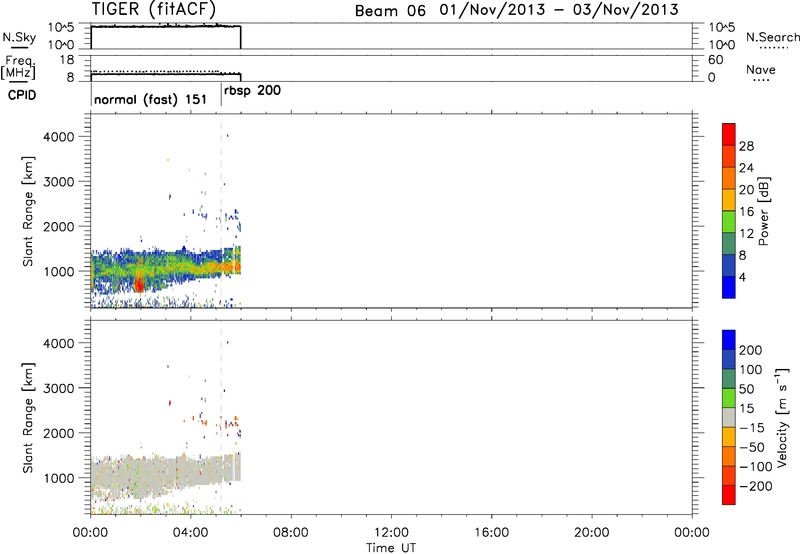Click the 4000 tick on the power panel
This screenshot has width=800, height=554.
point(59,137)
